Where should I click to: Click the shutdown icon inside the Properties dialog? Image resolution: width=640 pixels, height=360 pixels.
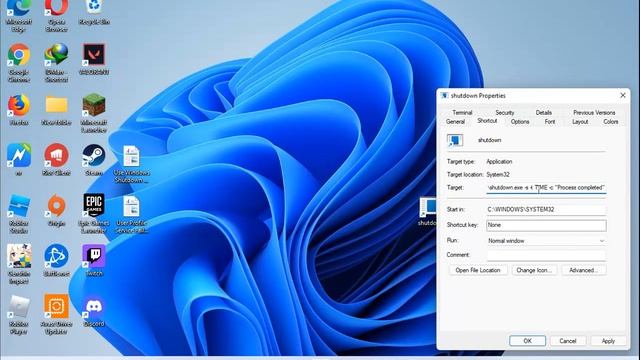(455, 140)
